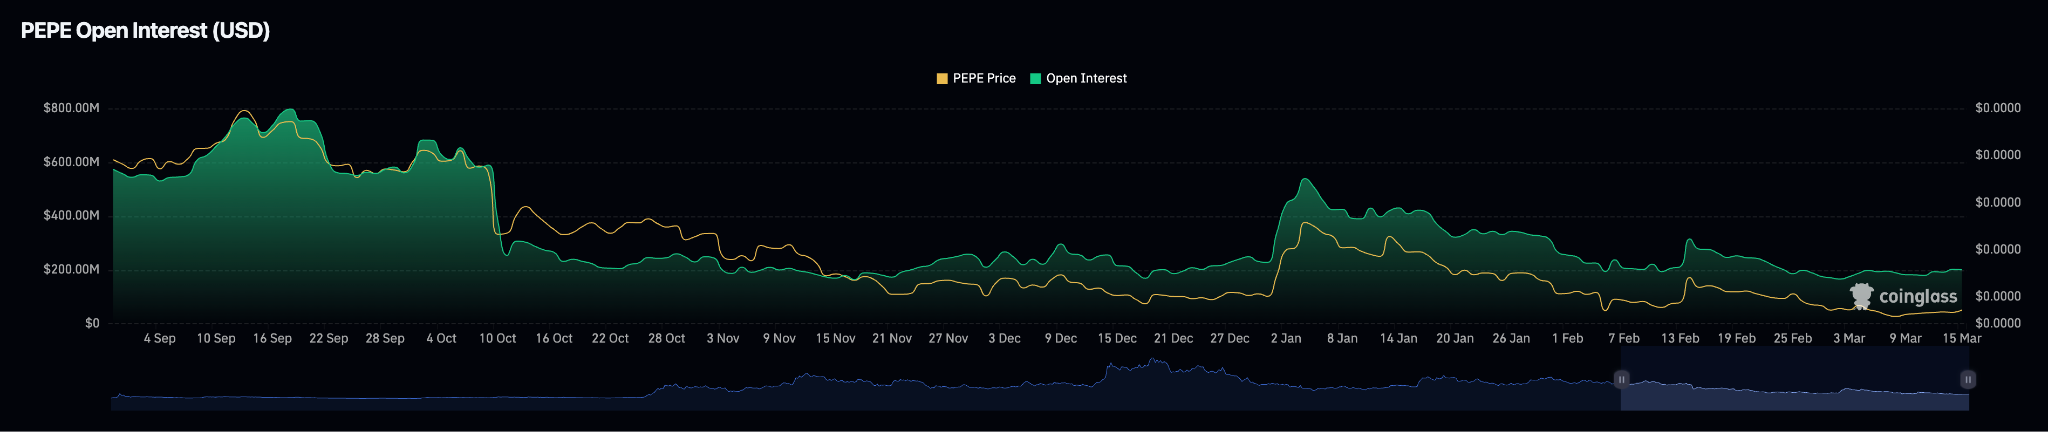The image size is (2048, 432).
Task: Click the $800.00M axis label
Action: coord(71,108)
